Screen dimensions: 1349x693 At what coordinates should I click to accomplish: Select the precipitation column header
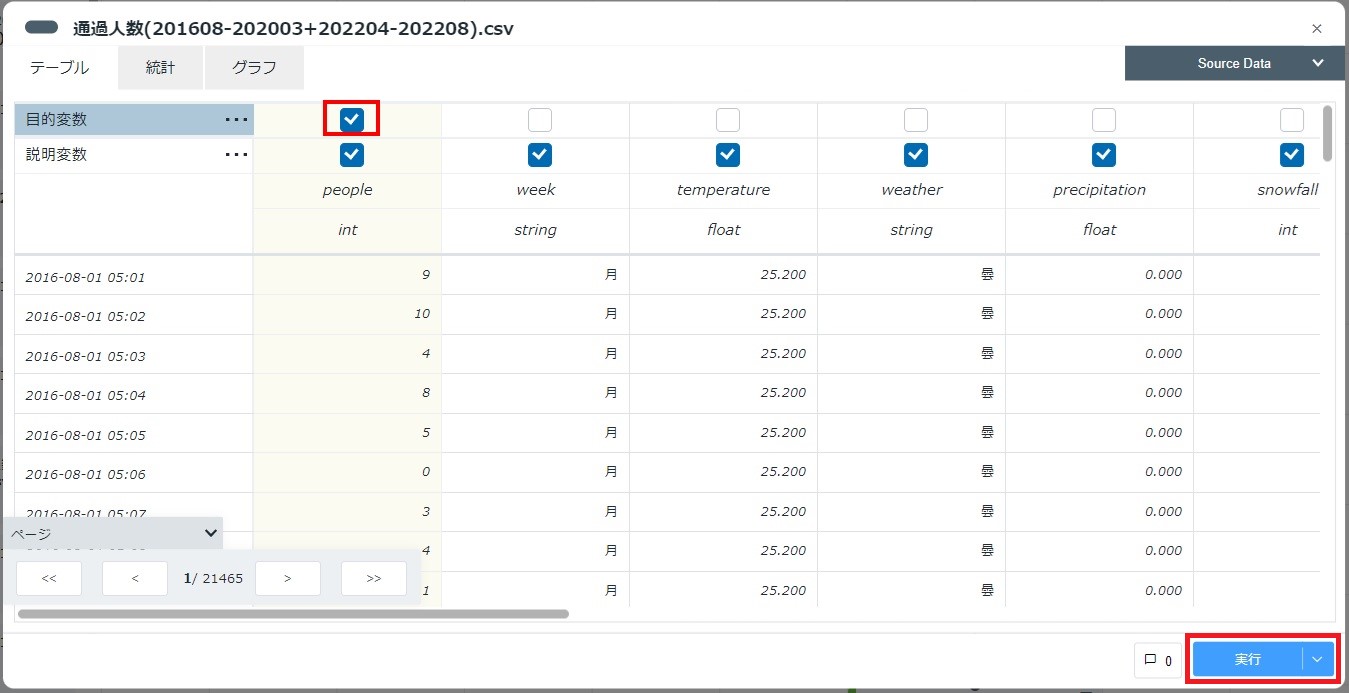(x=1099, y=190)
